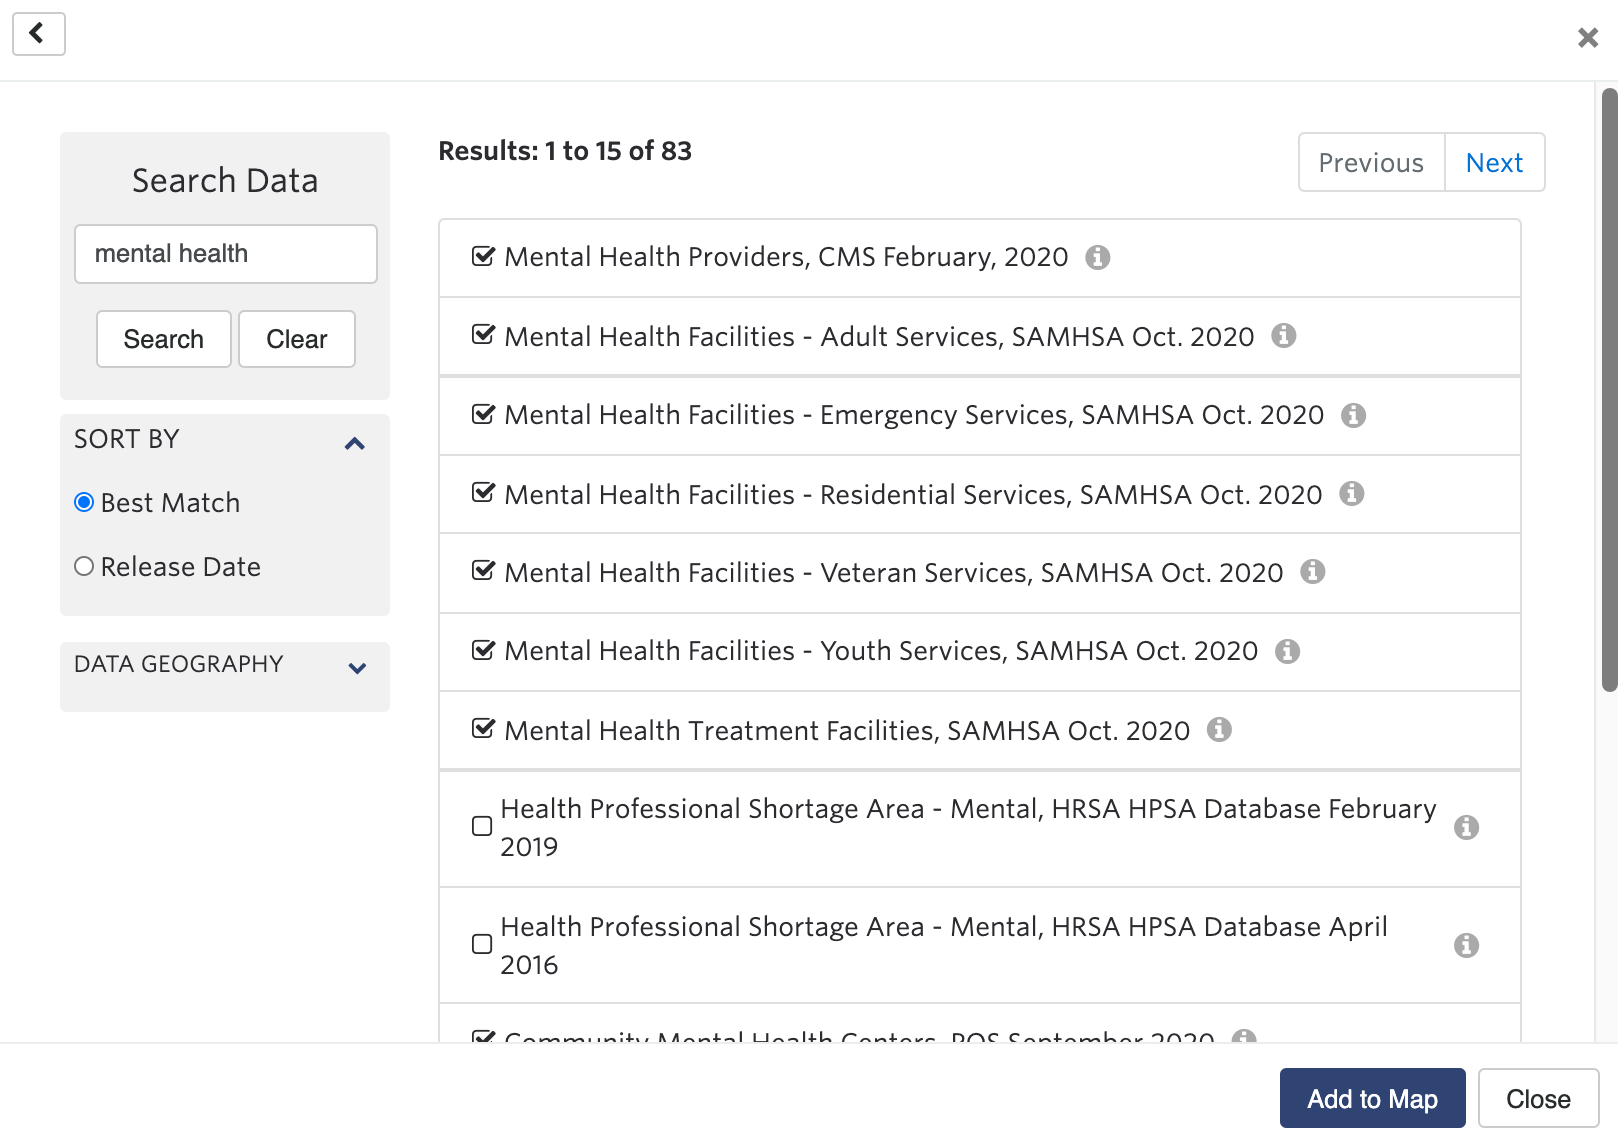Click the Clear button

[297, 339]
